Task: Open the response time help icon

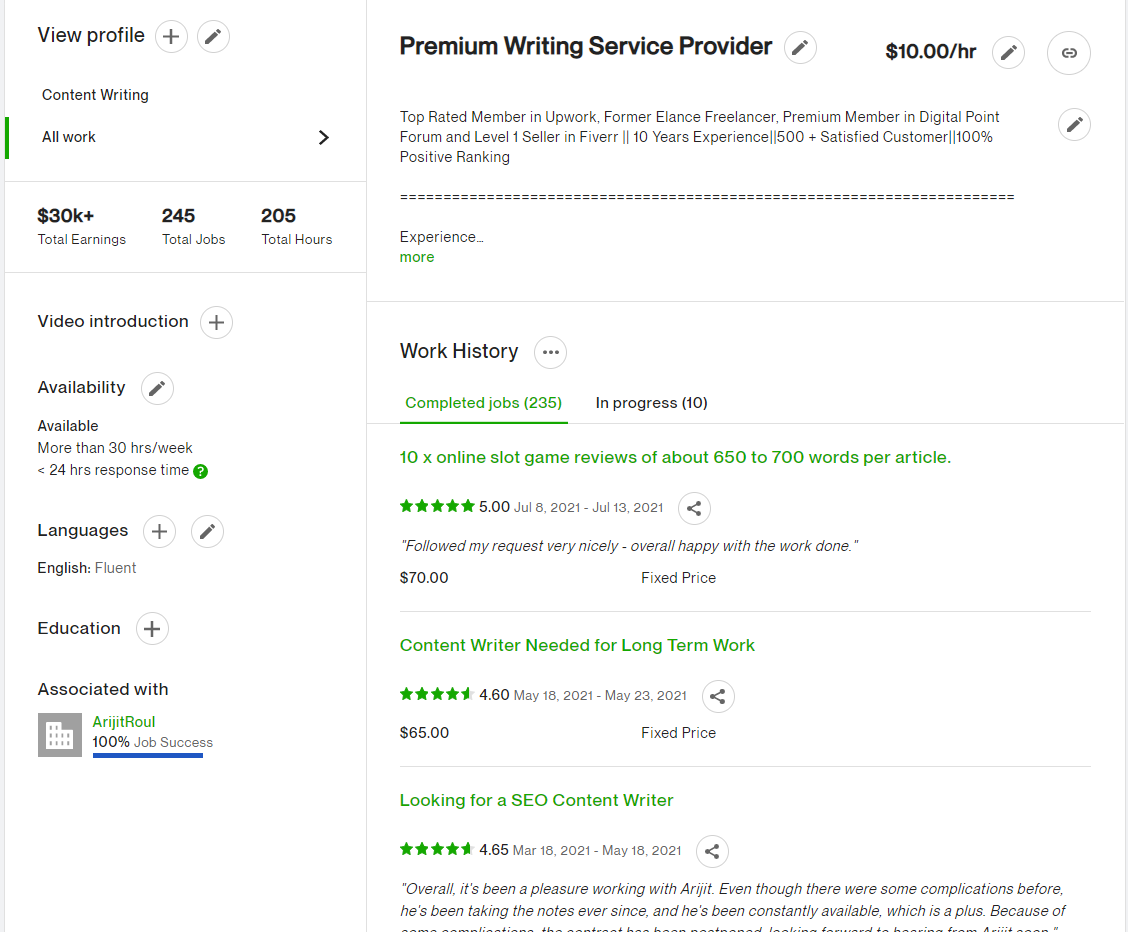Action: coord(200,471)
